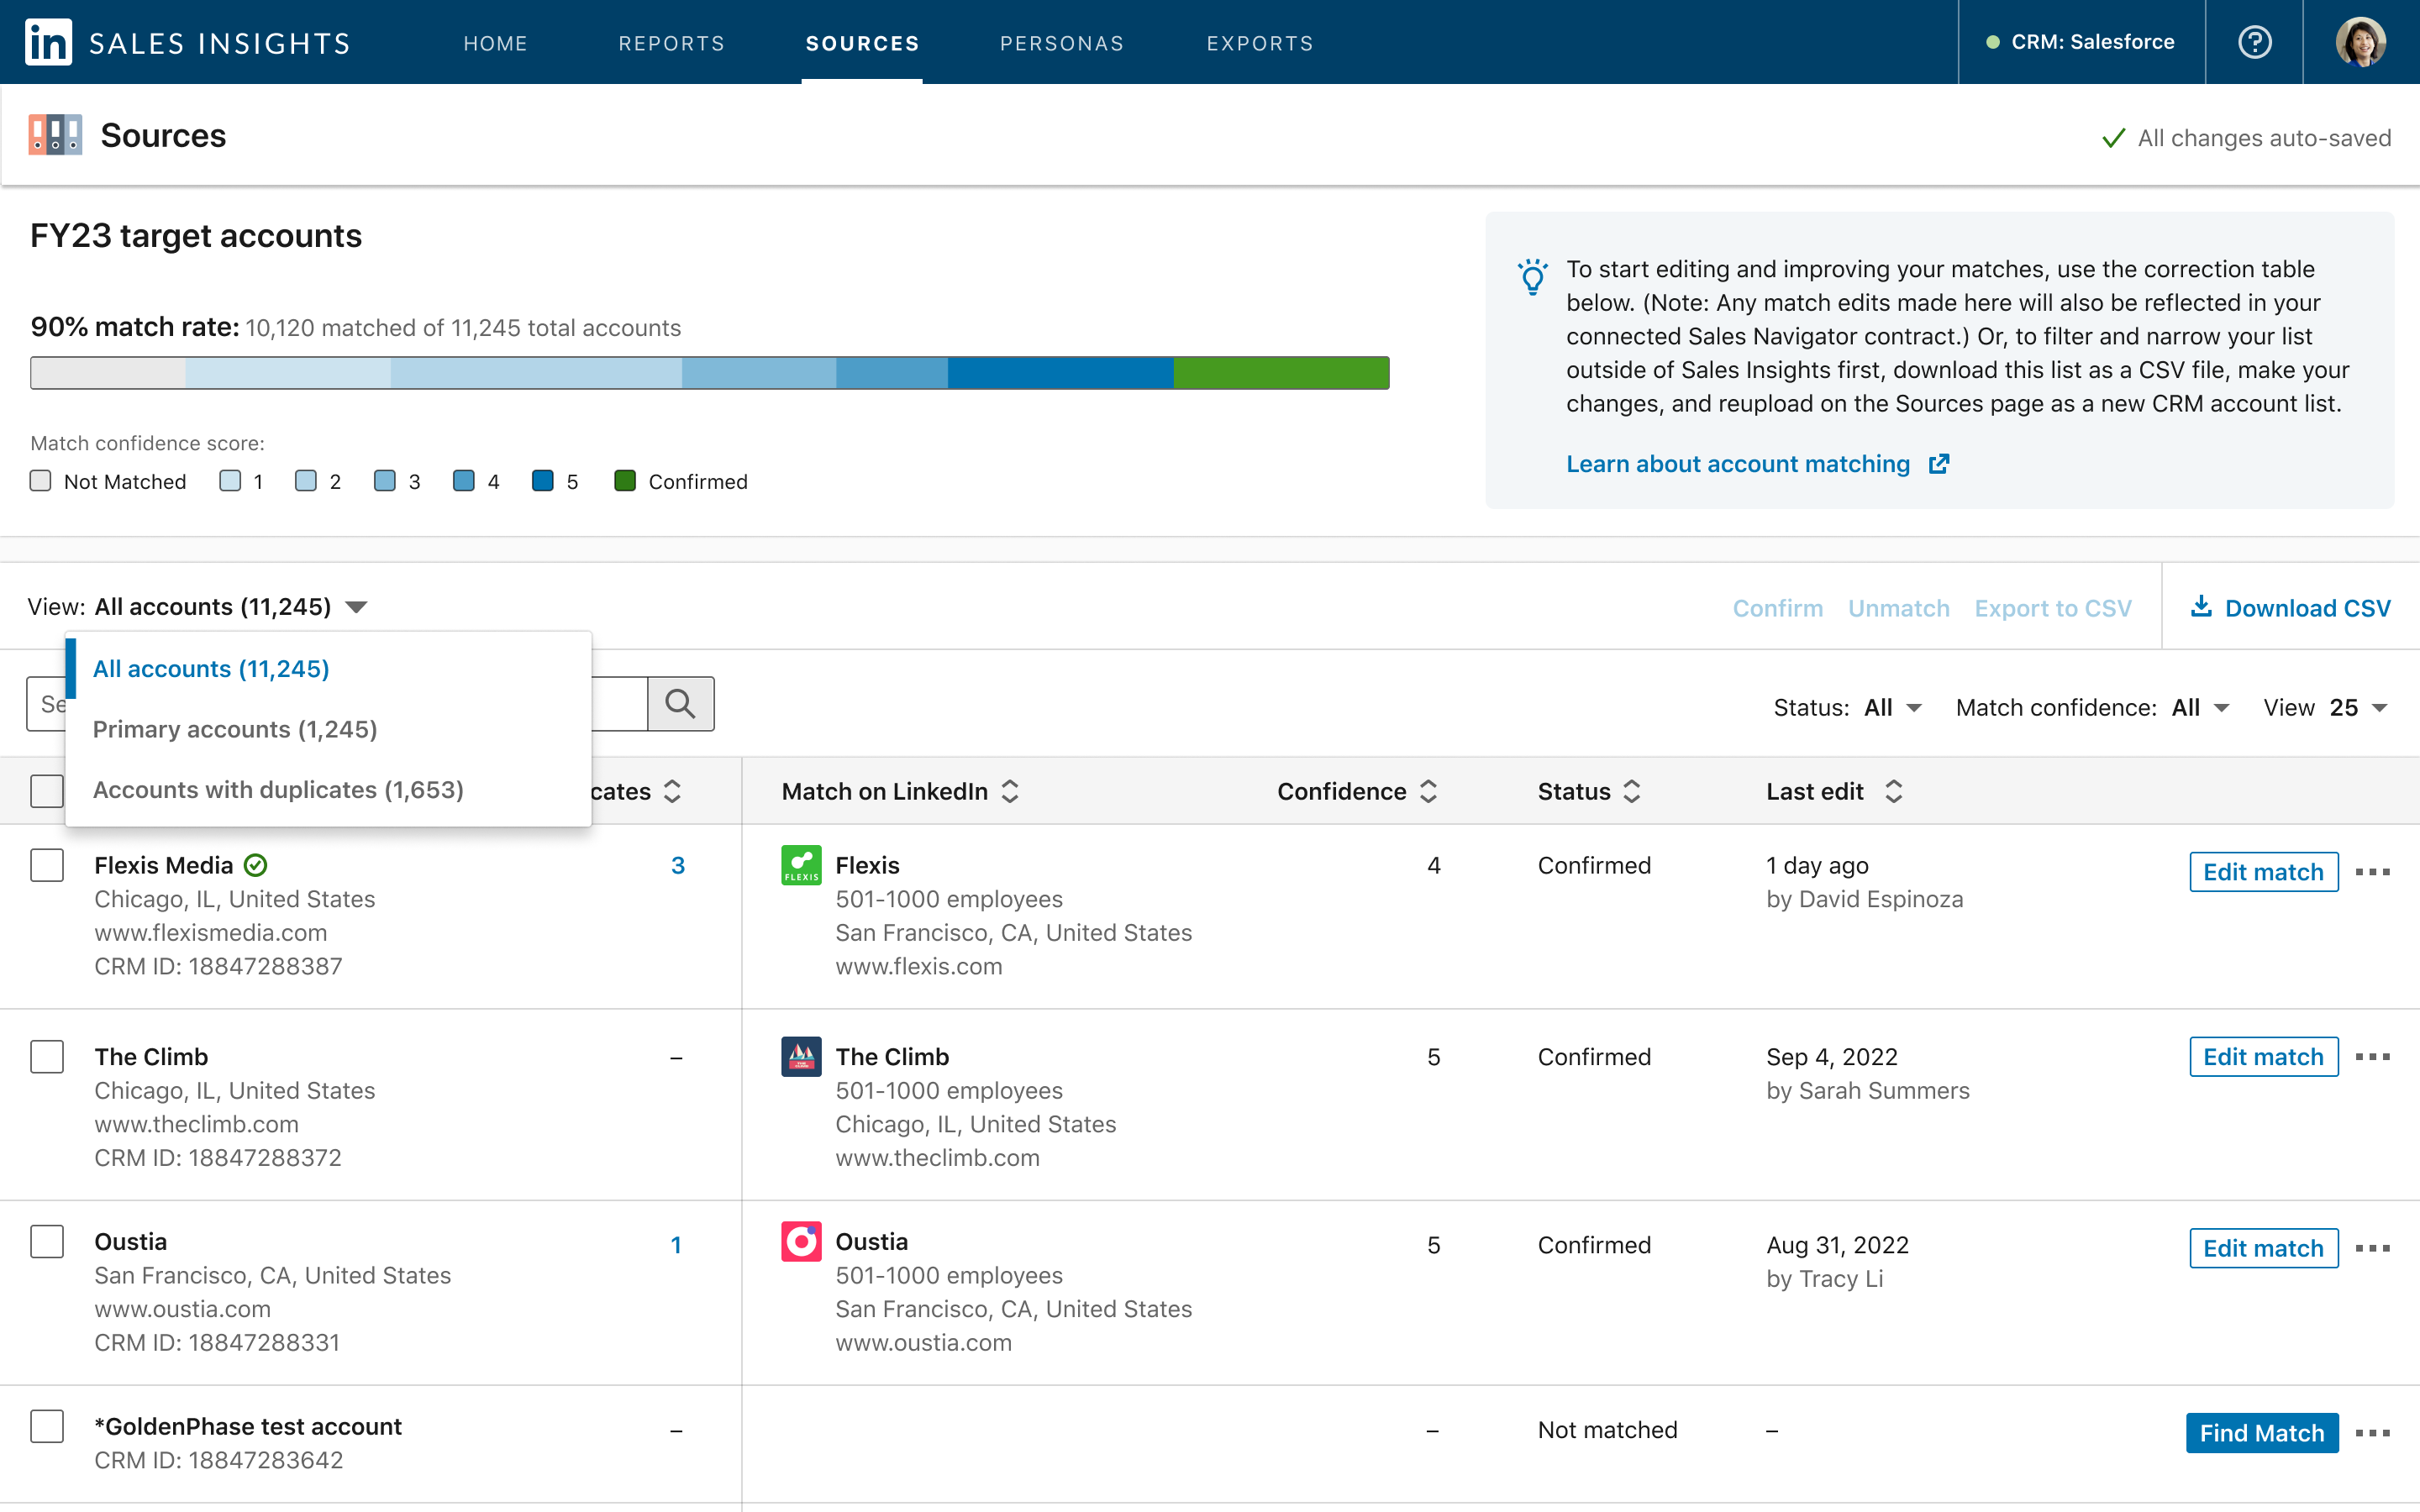The image size is (2420, 1512).
Task: Click the Flexis company logo
Action: click(801, 865)
